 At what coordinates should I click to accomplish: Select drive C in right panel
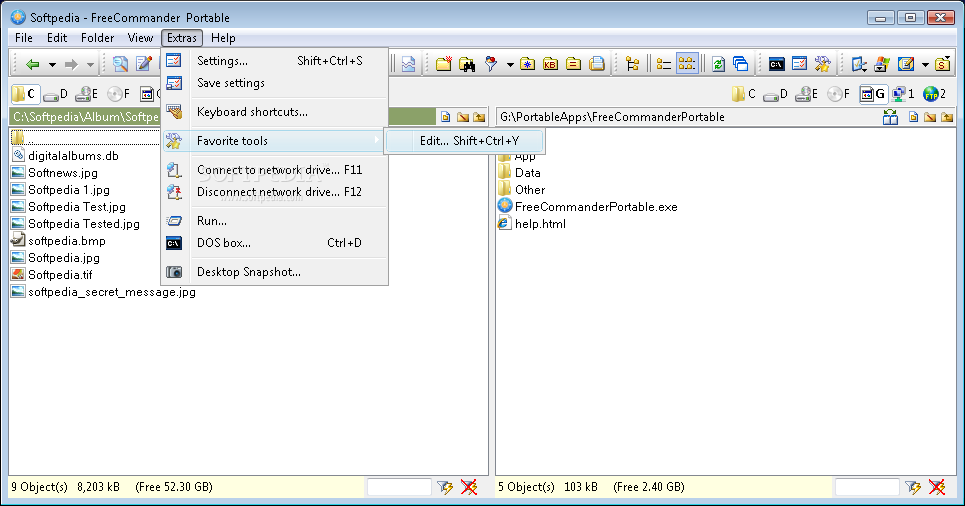pos(744,94)
